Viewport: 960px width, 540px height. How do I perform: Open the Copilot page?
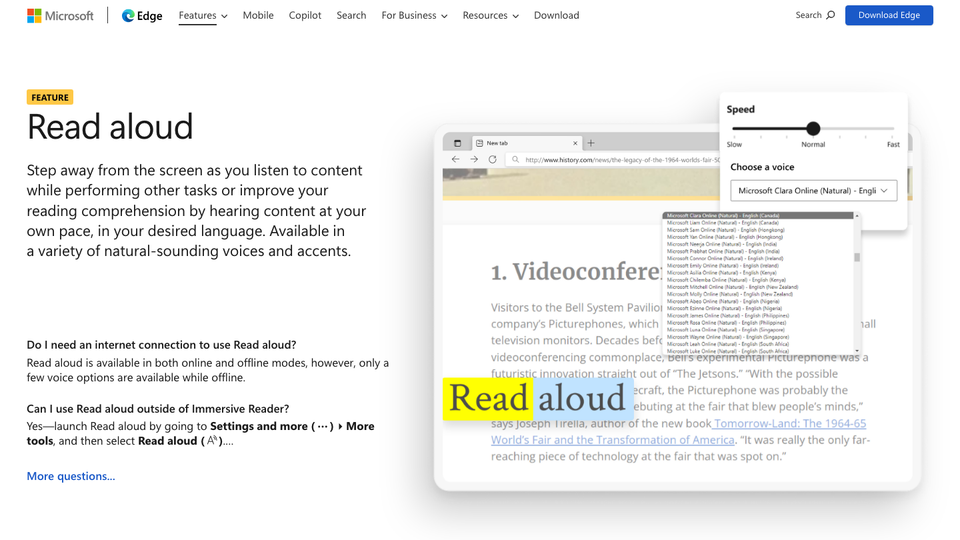(305, 15)
